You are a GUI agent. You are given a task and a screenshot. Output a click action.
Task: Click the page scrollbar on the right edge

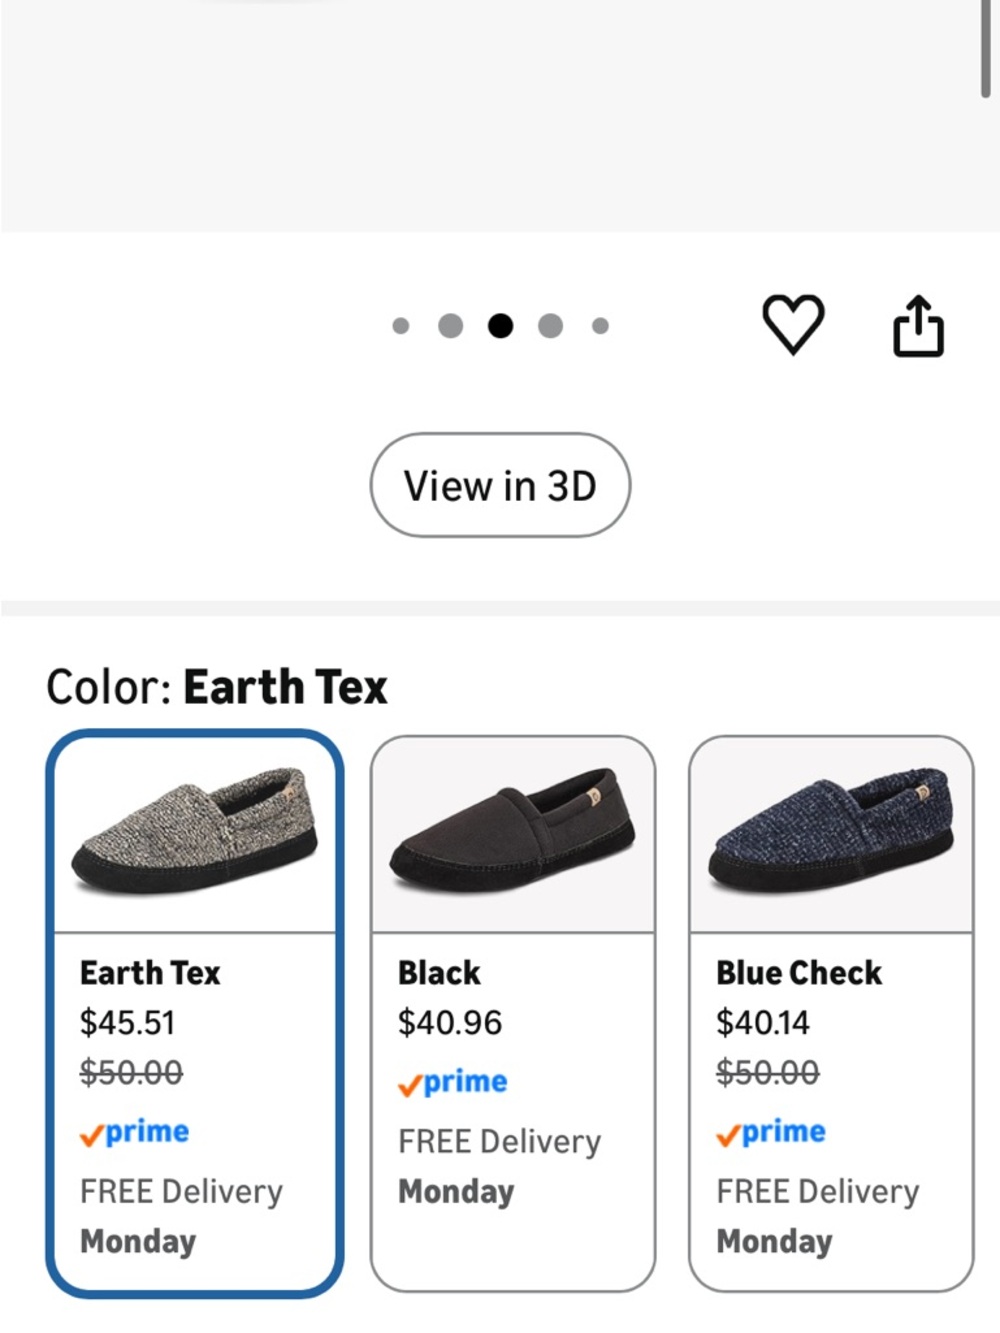(986, 48)
